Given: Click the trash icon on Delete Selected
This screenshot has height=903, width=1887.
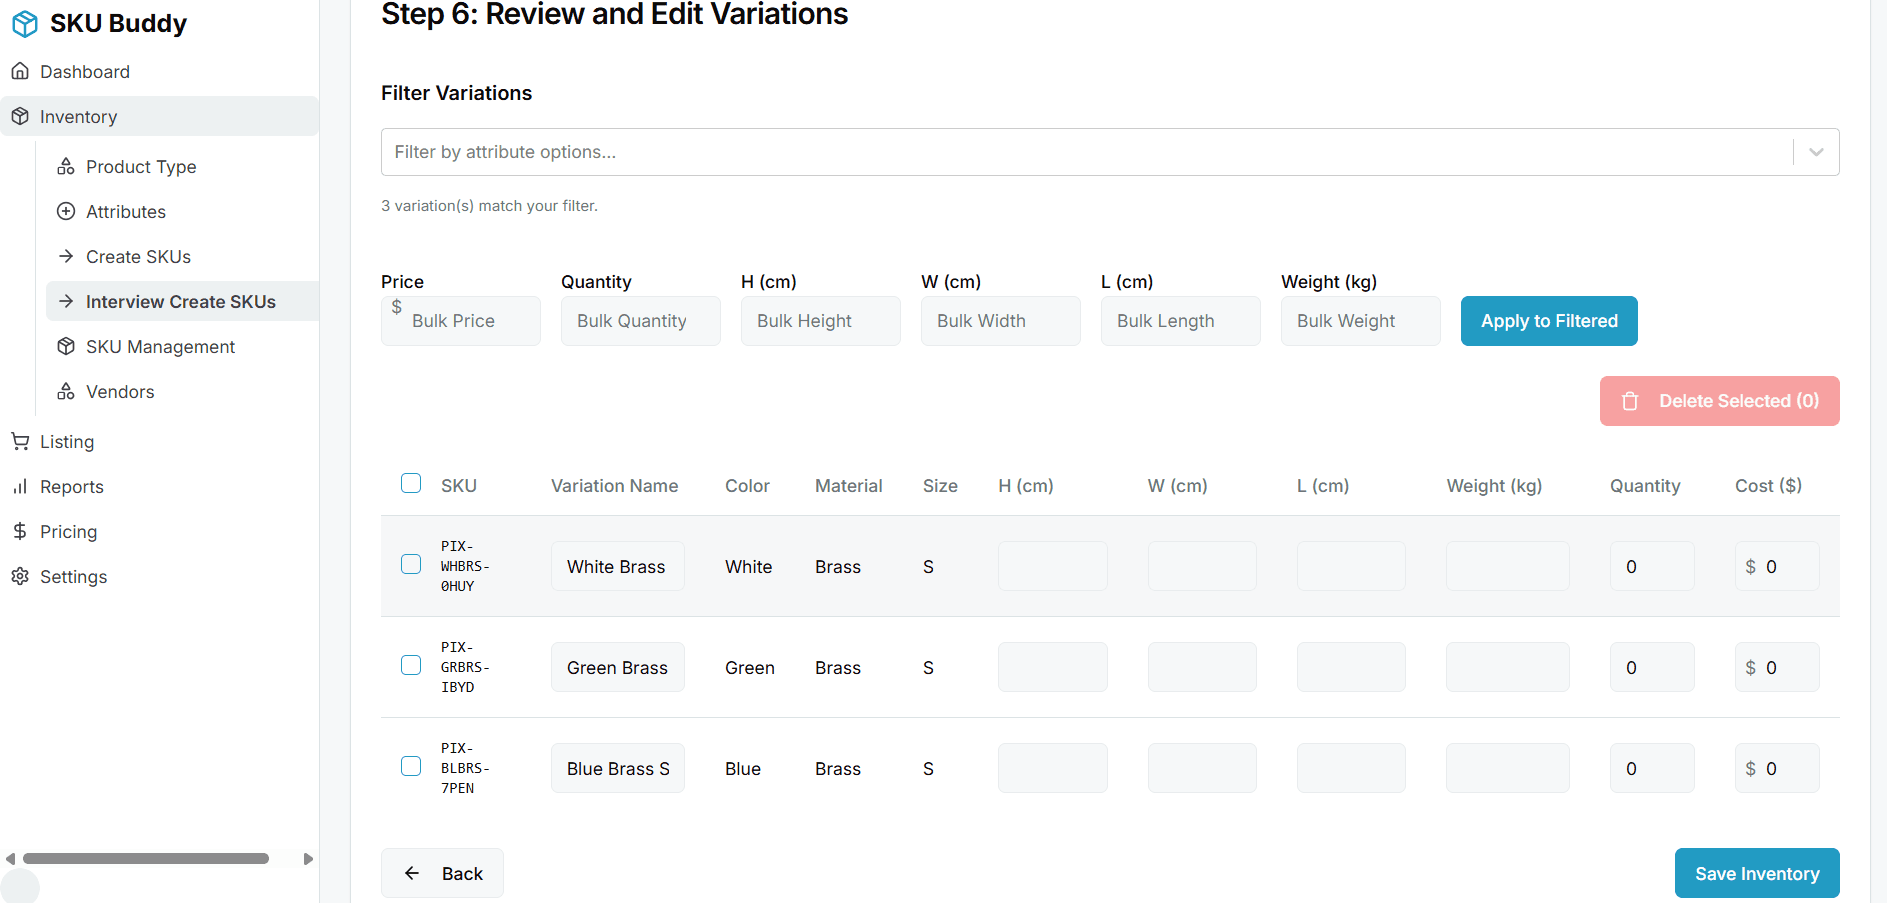Looking at the screenshot, I should (x=1630, y=401).
